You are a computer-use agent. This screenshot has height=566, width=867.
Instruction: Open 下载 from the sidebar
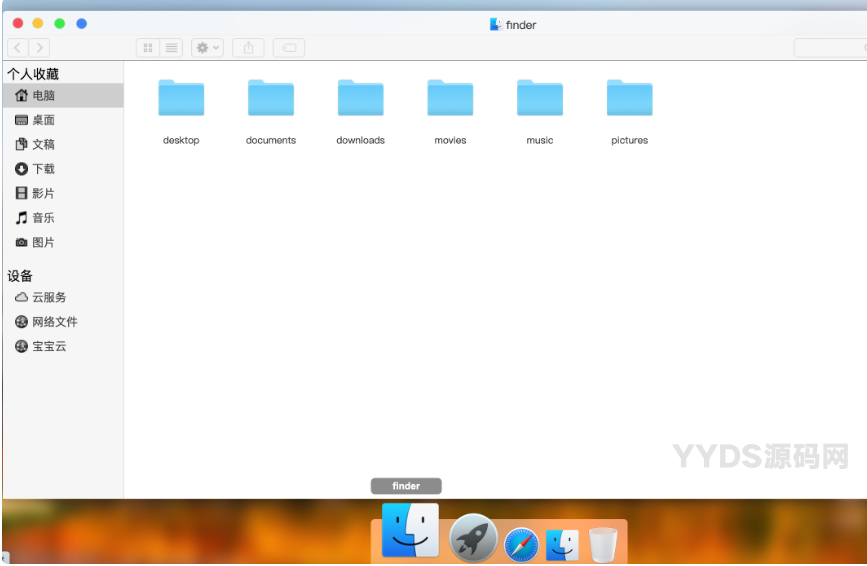click(x=43, y=169)
